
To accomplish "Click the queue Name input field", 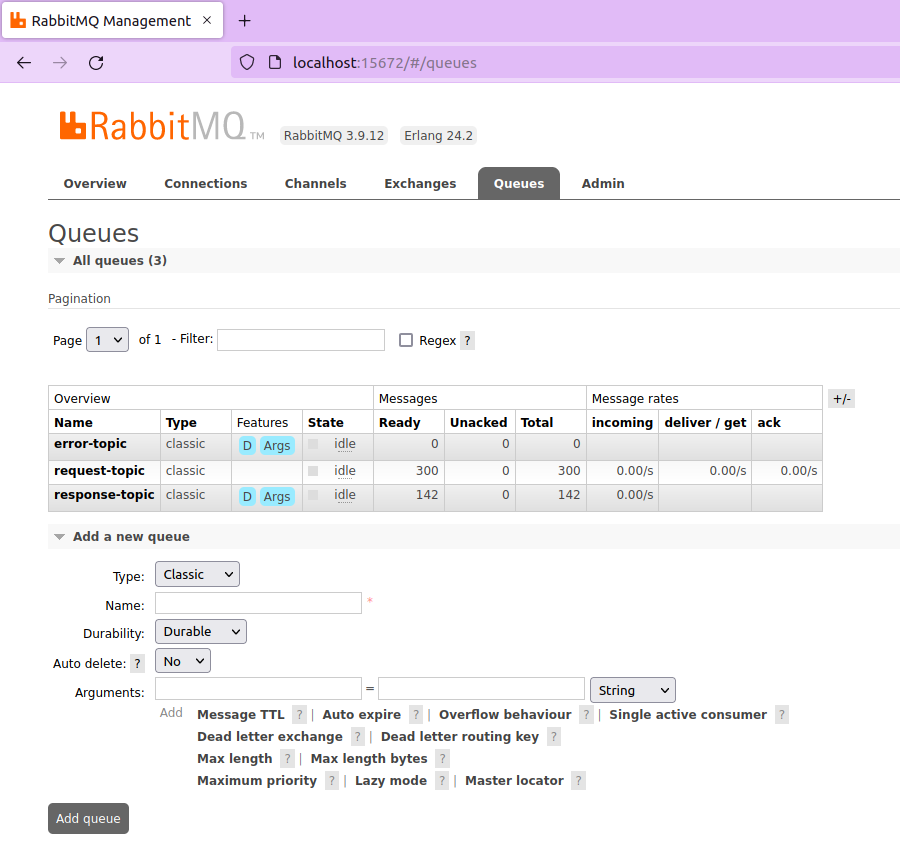I will point(258,603).
